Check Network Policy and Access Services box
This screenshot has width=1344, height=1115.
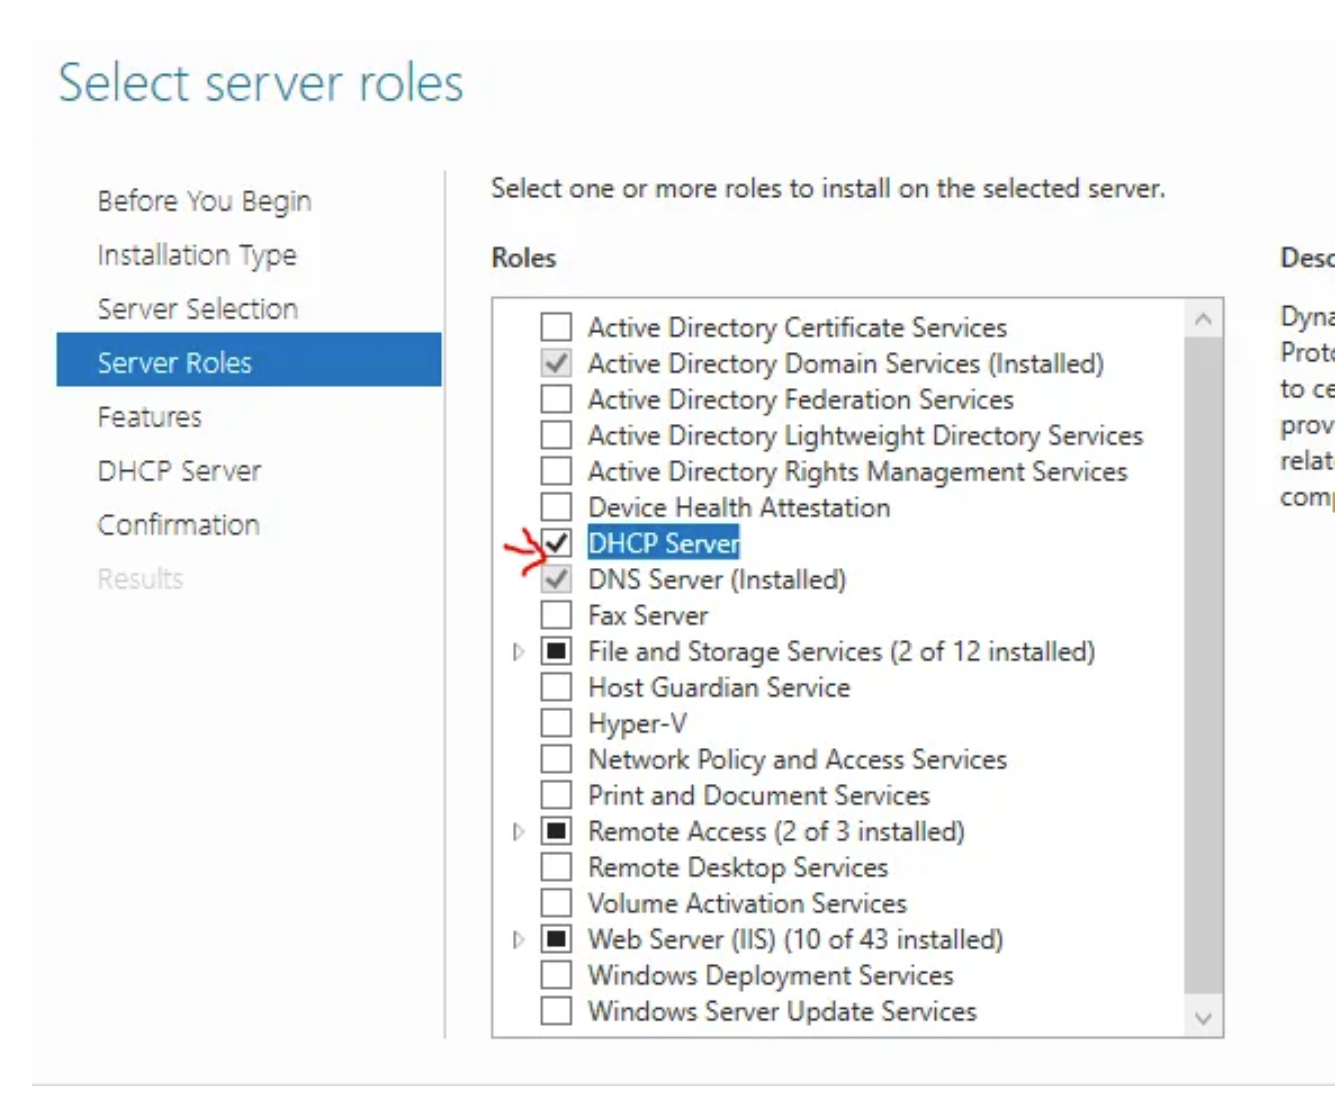556,759
